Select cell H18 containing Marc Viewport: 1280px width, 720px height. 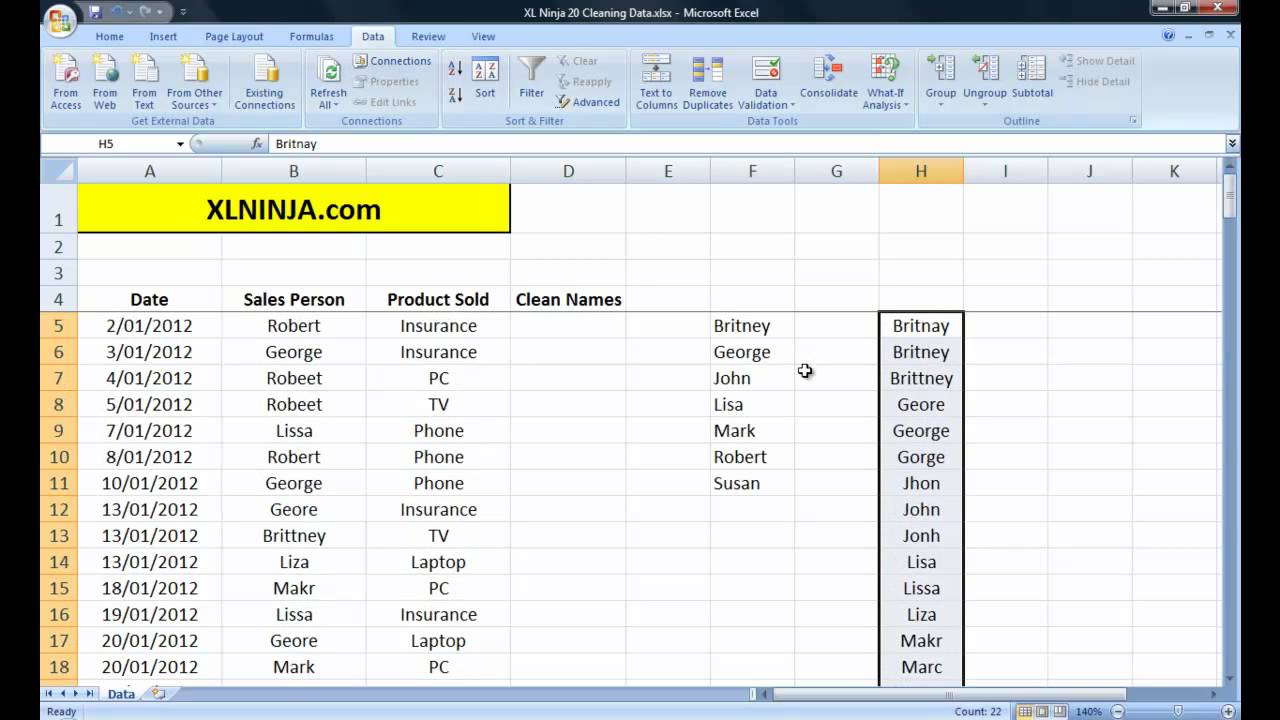click(921, 667)
